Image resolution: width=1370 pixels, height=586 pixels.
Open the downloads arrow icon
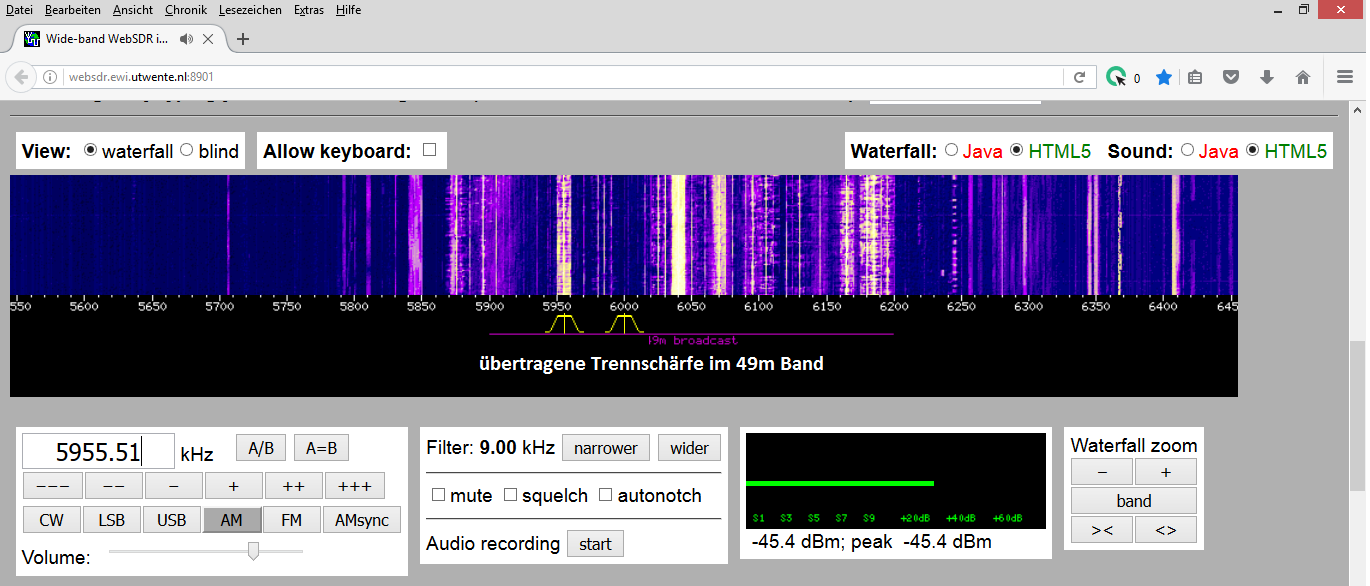click(1267, 78)
